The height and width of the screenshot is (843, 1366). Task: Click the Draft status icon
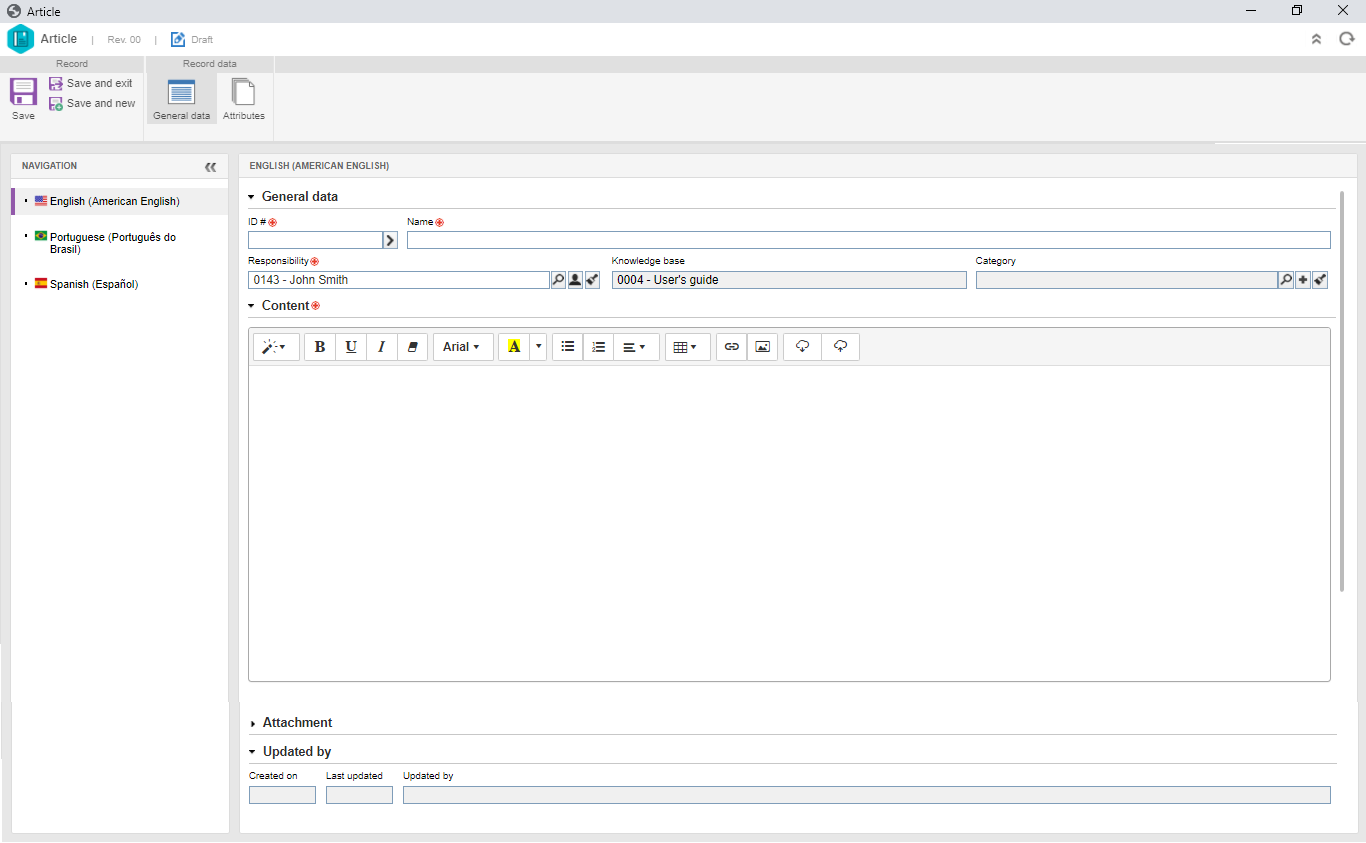point(178,39)
